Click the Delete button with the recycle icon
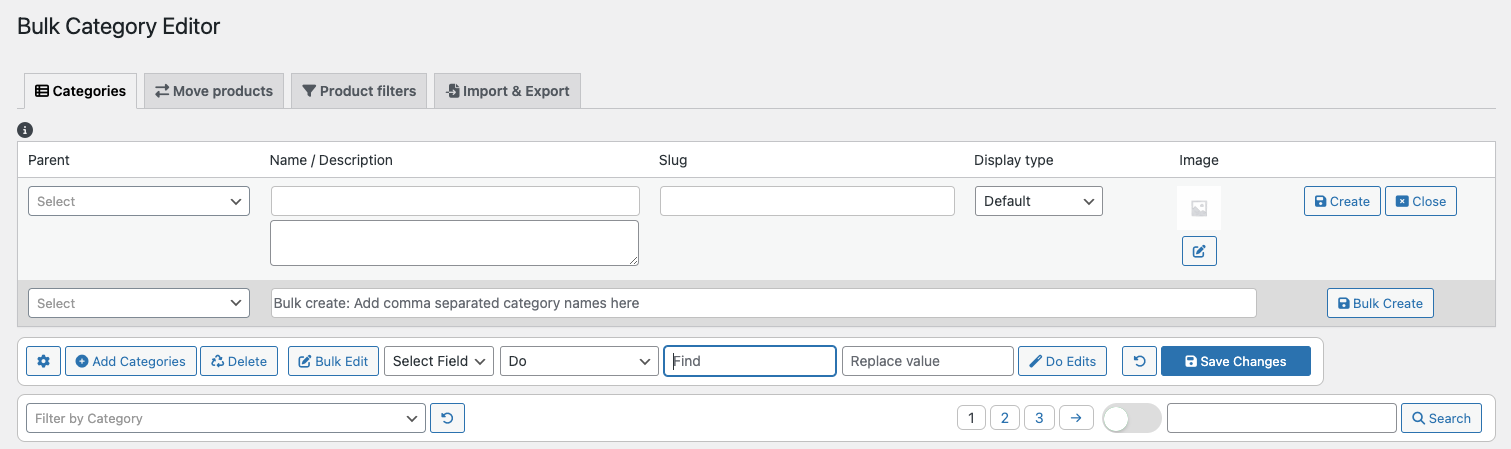The height and width of the screenshot is (449, 1511). pyautogui.click(x=239, y=361)
